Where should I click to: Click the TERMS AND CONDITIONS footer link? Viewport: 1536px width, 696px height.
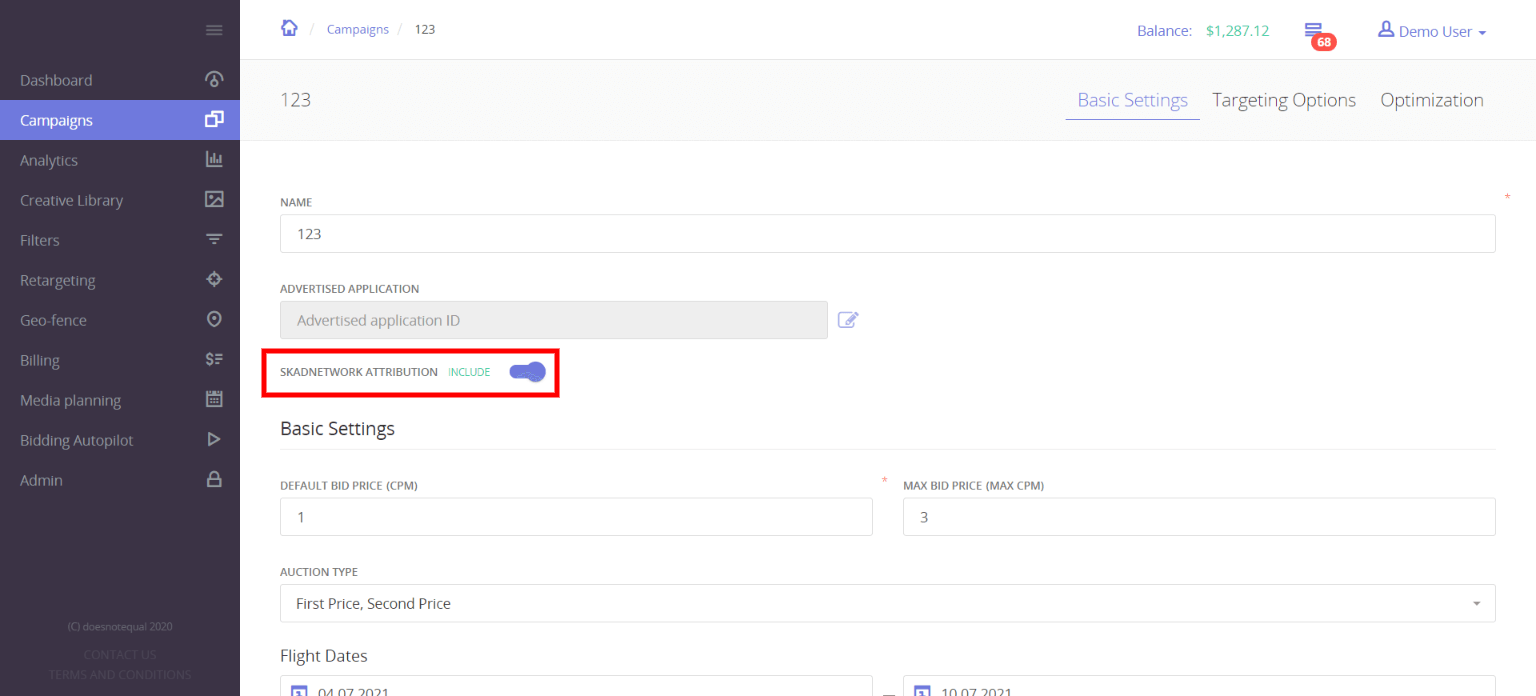coord(120,674)
